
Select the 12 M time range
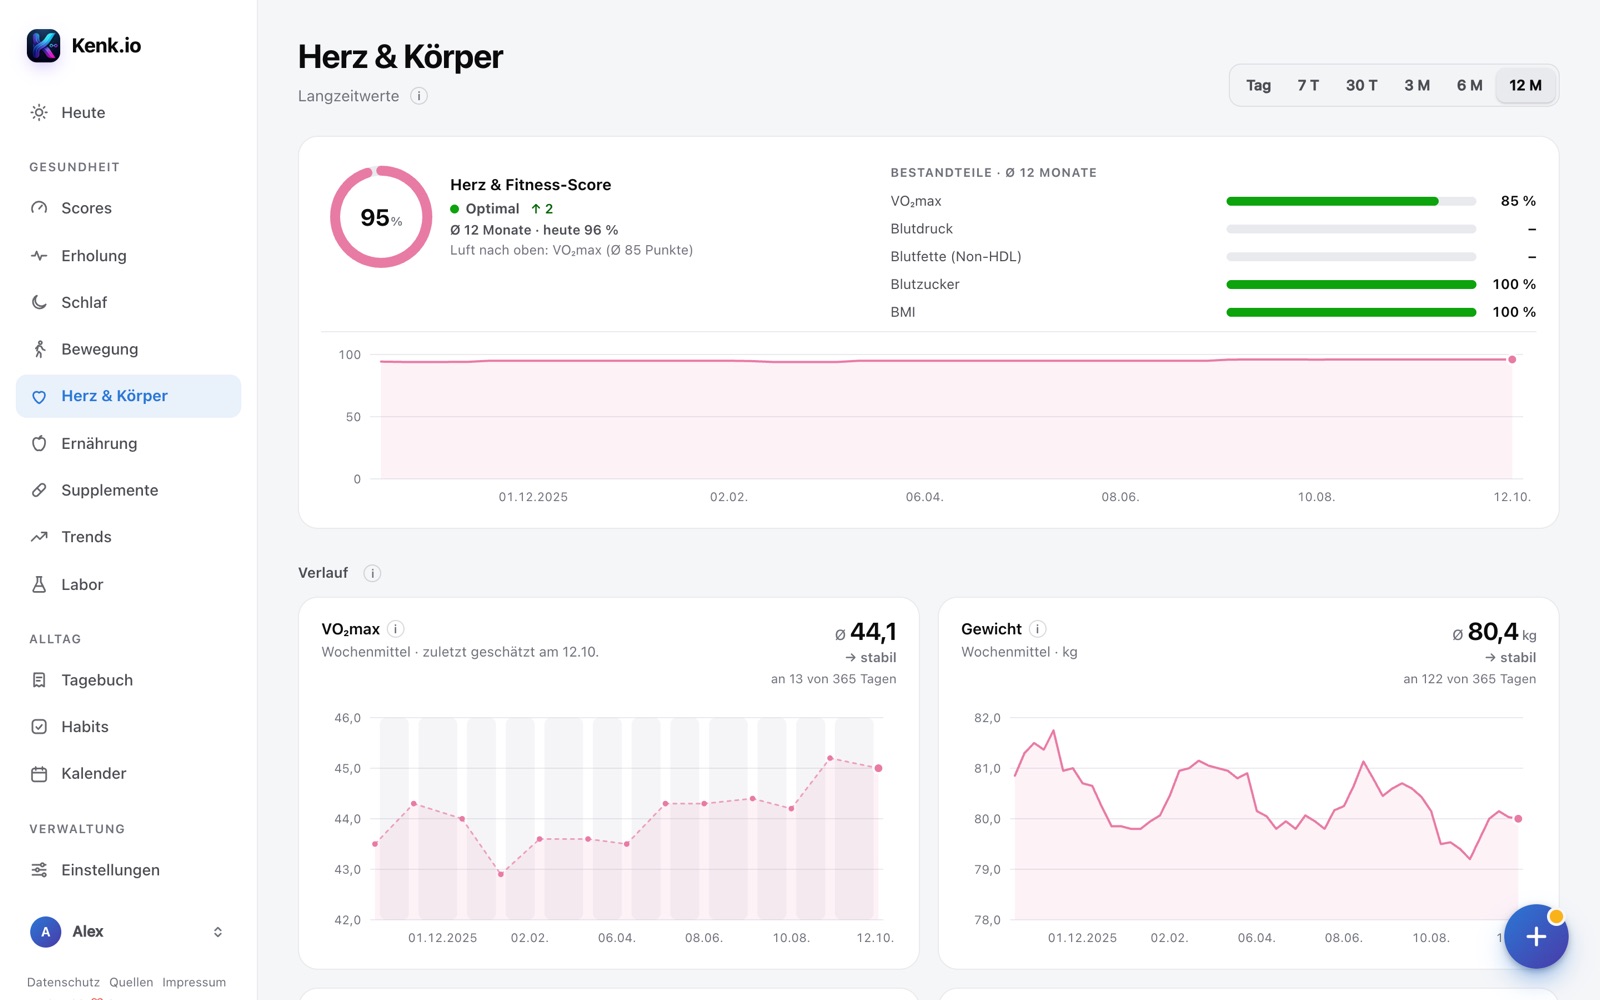1525,86
